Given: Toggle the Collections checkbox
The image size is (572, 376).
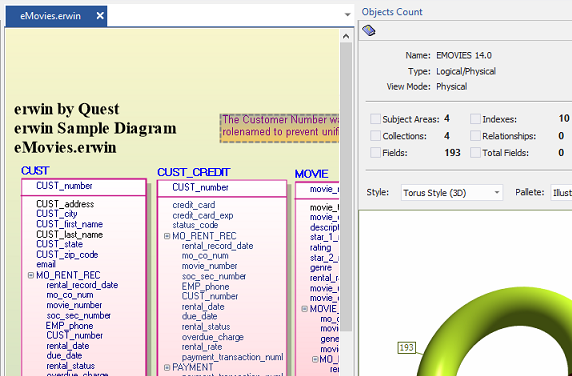Looking at the screenshot, I should [x=375, y=136].
